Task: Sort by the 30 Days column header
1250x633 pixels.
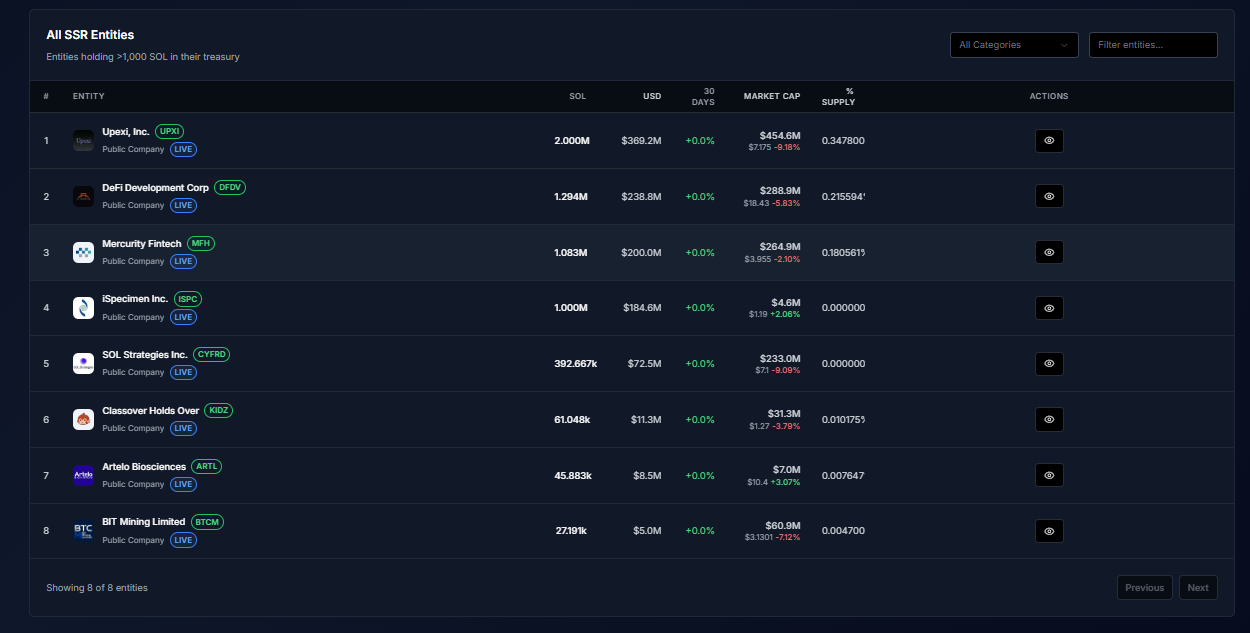Action: tap(703, 97)
